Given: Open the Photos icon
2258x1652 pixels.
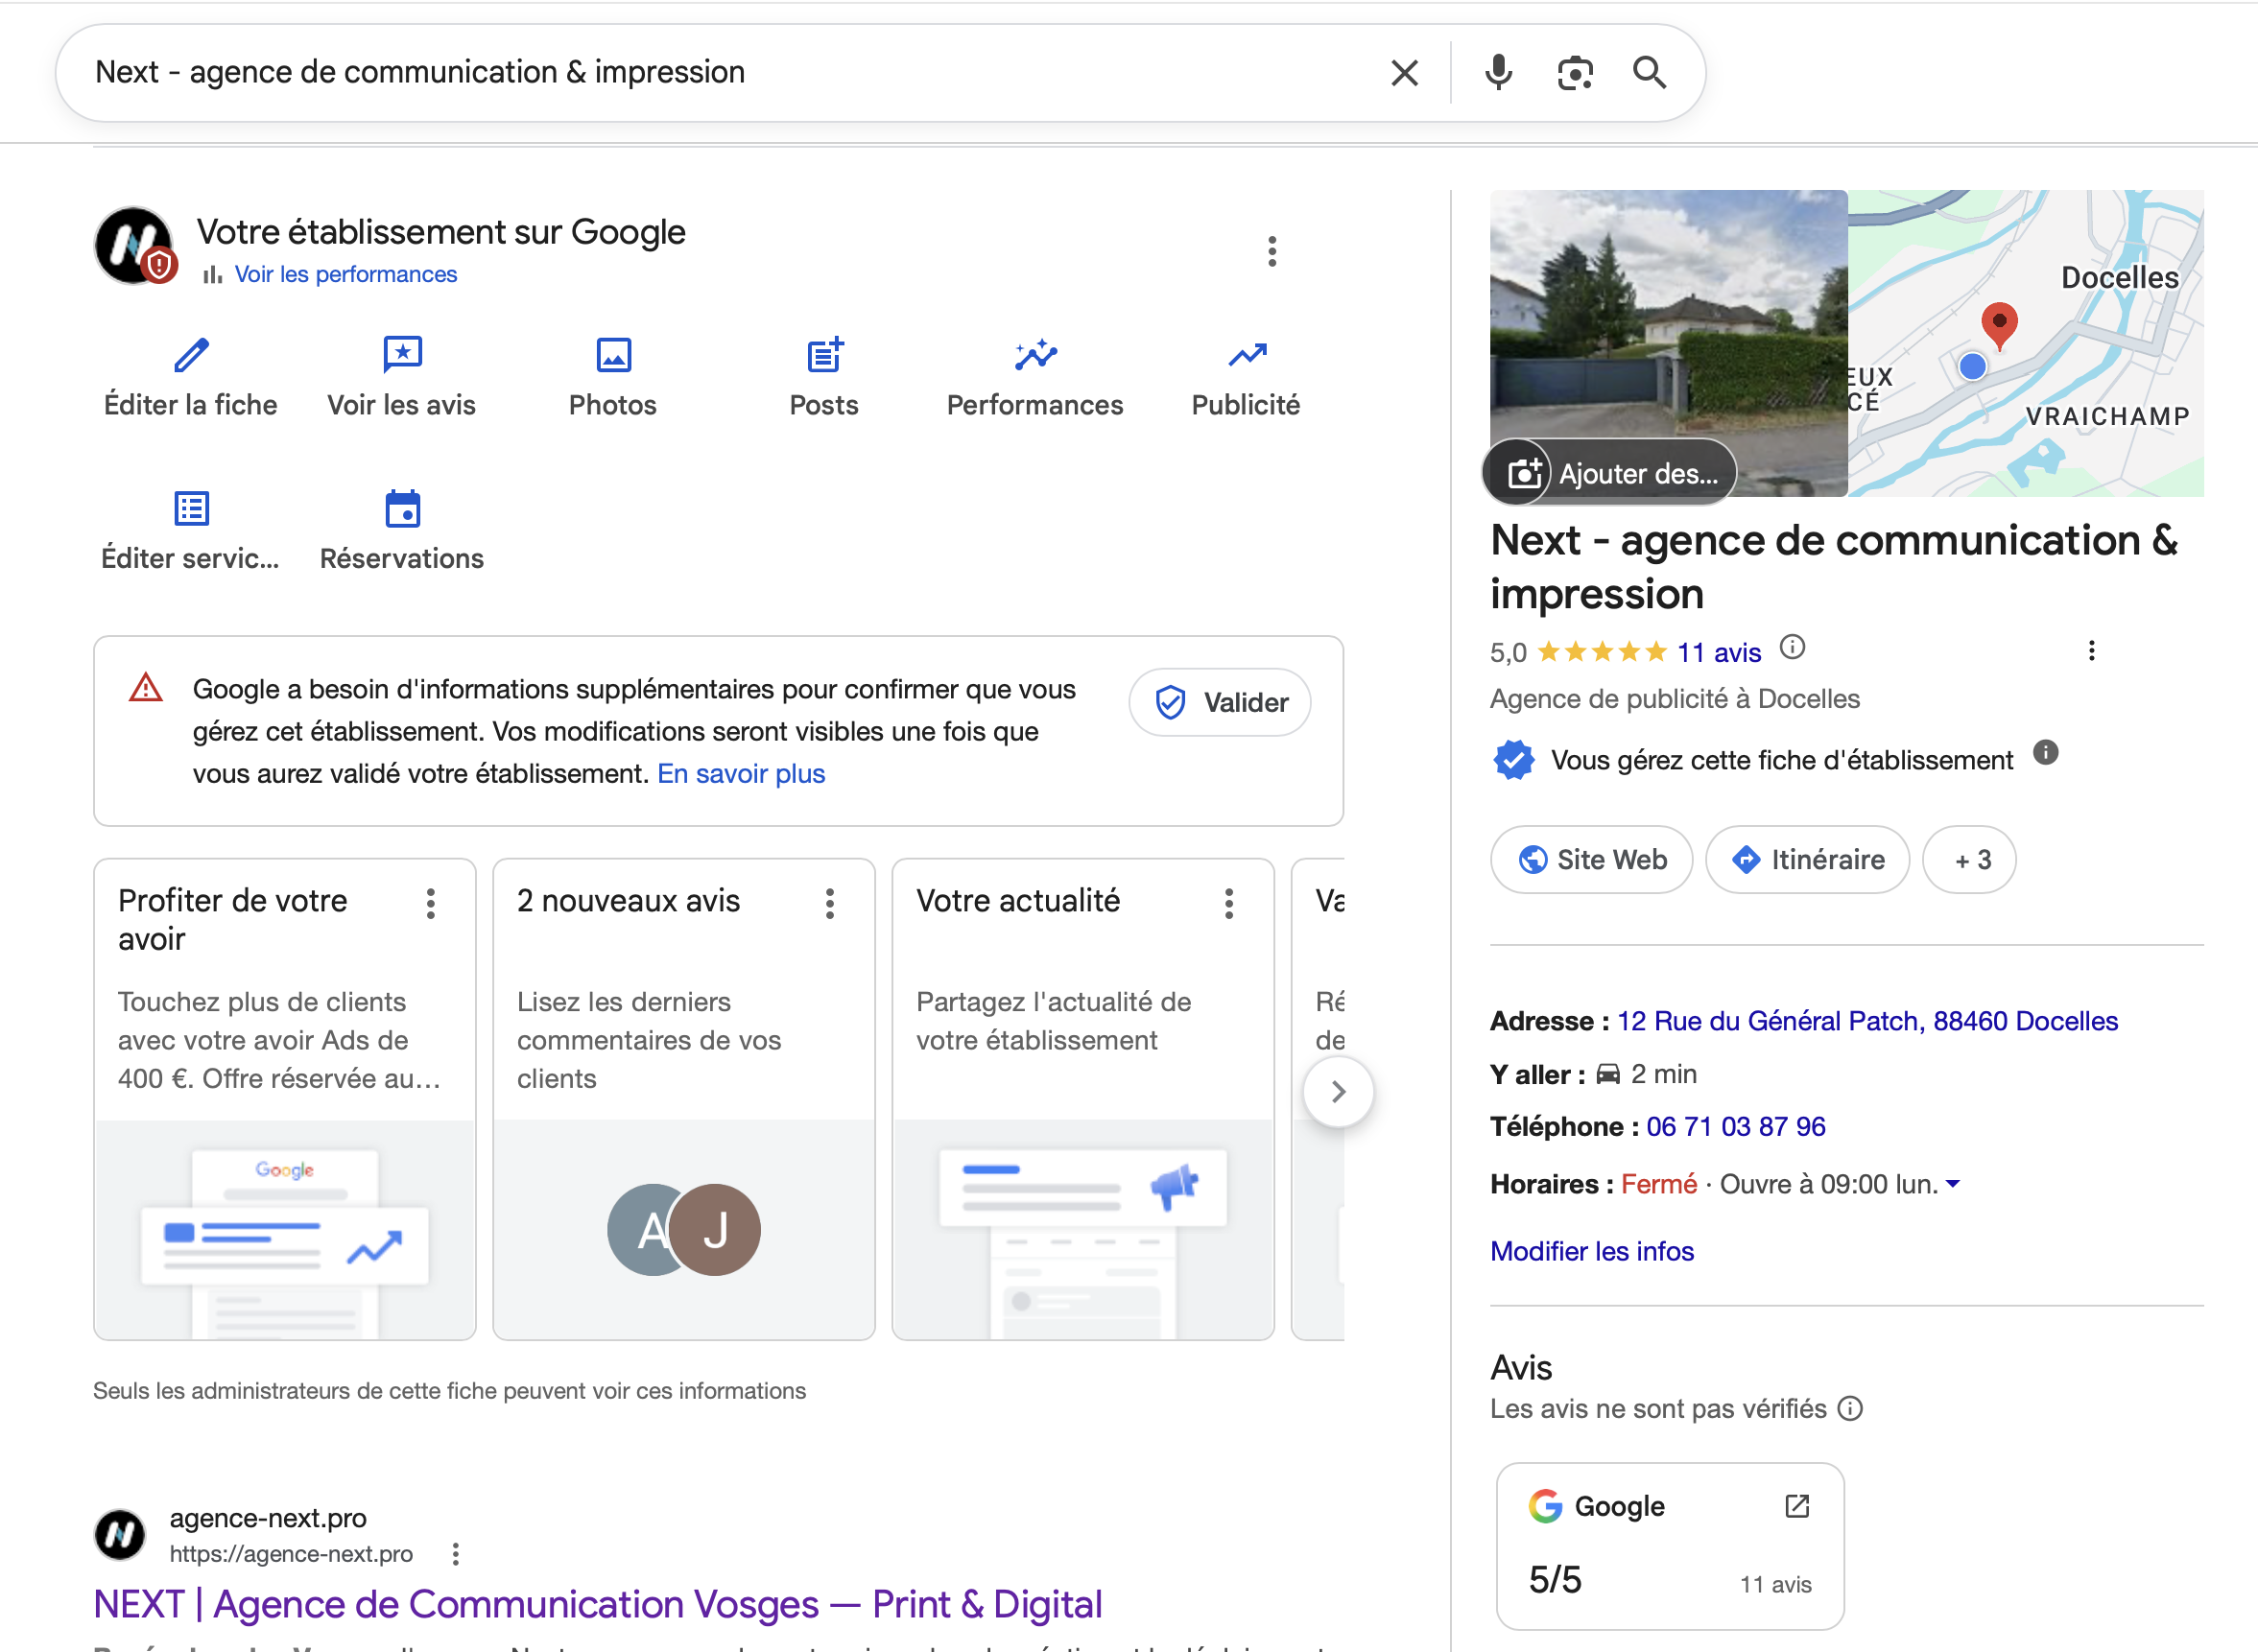Looking at the screenshot, I should point(613,355).
